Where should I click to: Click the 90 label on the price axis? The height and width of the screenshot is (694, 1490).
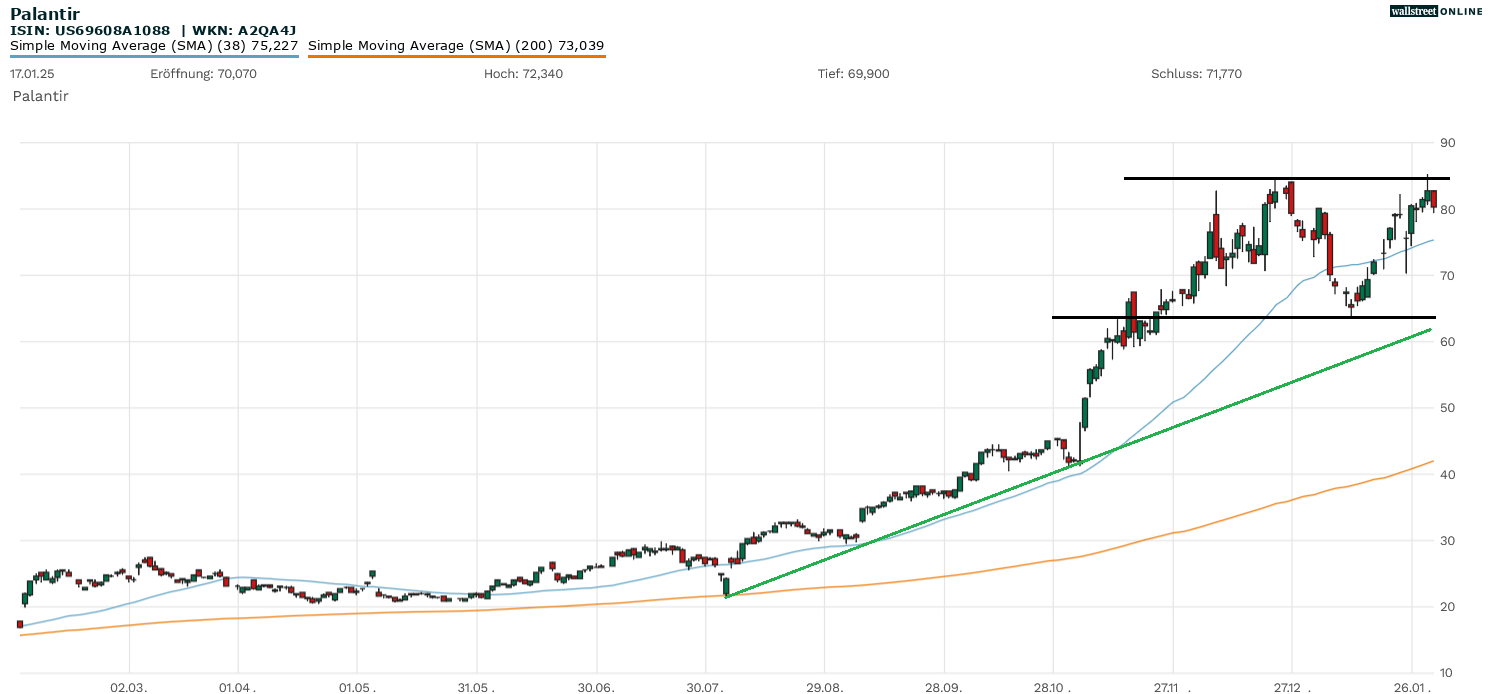pyautogui.click(x=1447, y=144)
